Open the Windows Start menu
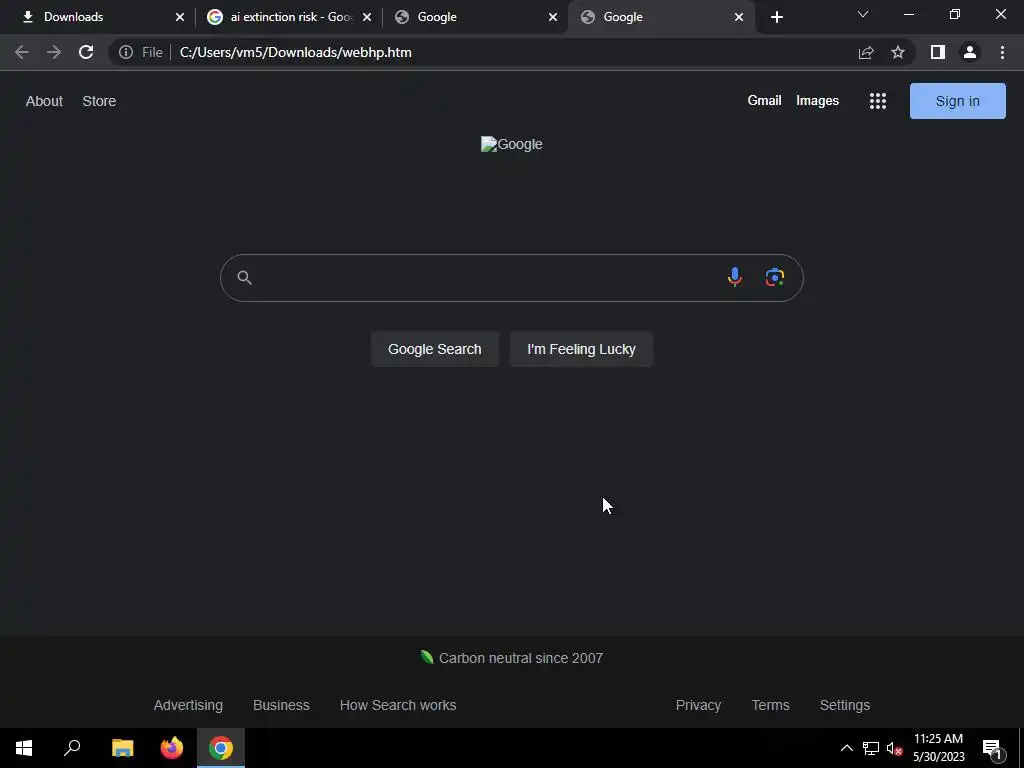1024x768 pixels. click(x=24, y=748)
